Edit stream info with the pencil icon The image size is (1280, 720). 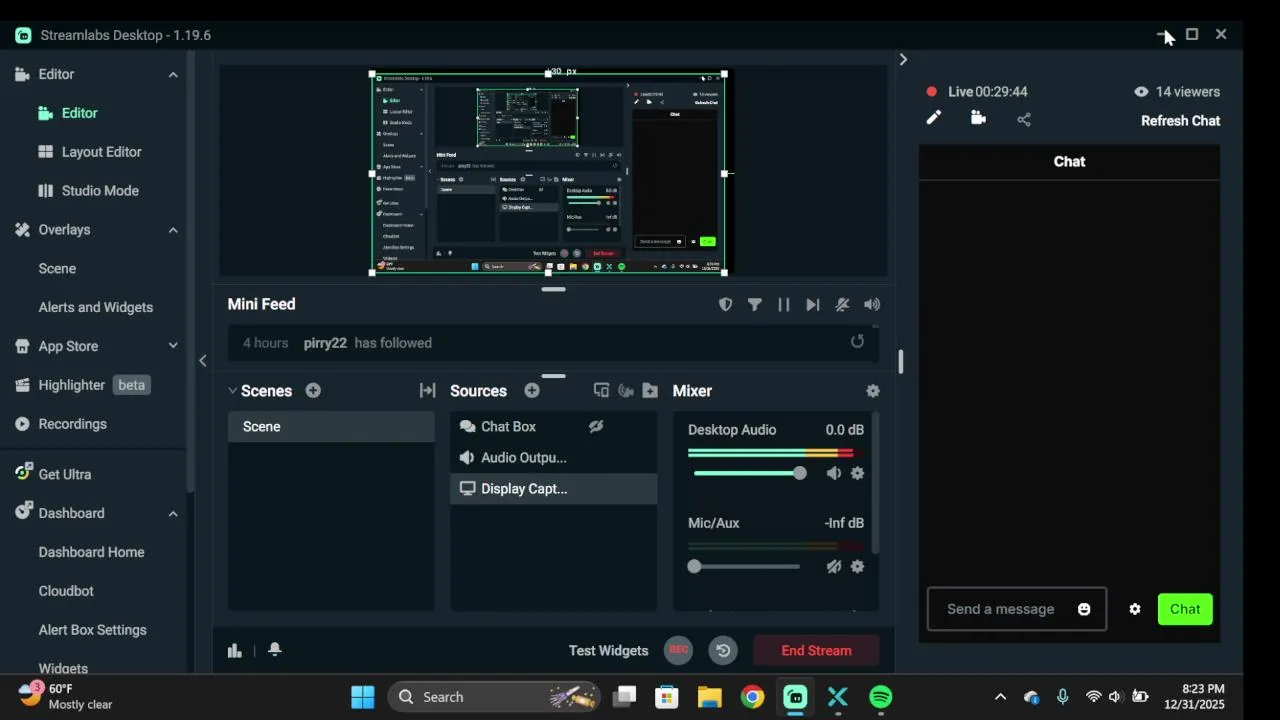[933, 118]
